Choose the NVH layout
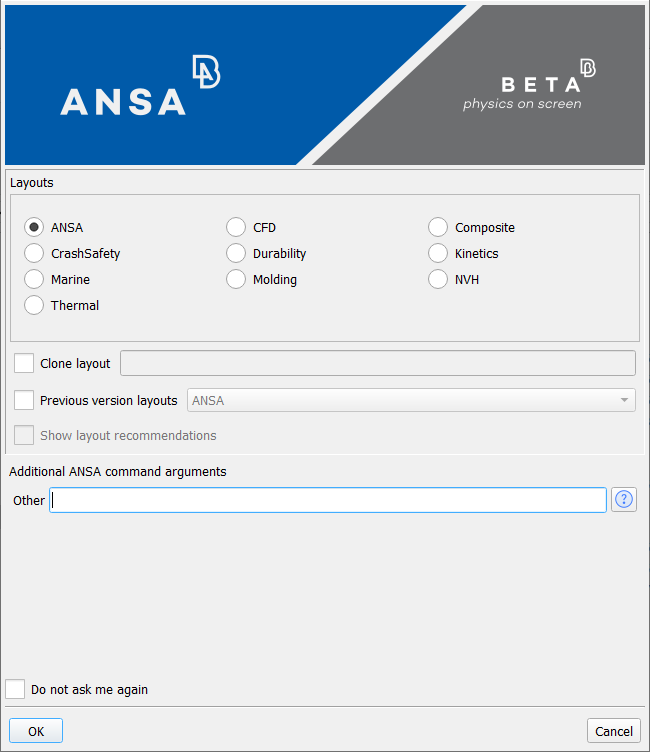650x752 pixels. click(438, 280)
